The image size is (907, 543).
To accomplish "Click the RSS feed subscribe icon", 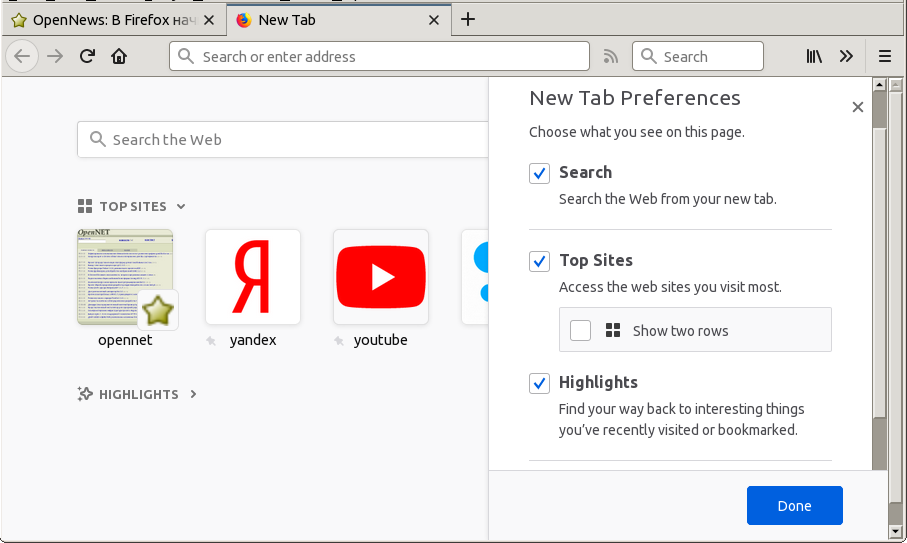I will 611,57.
